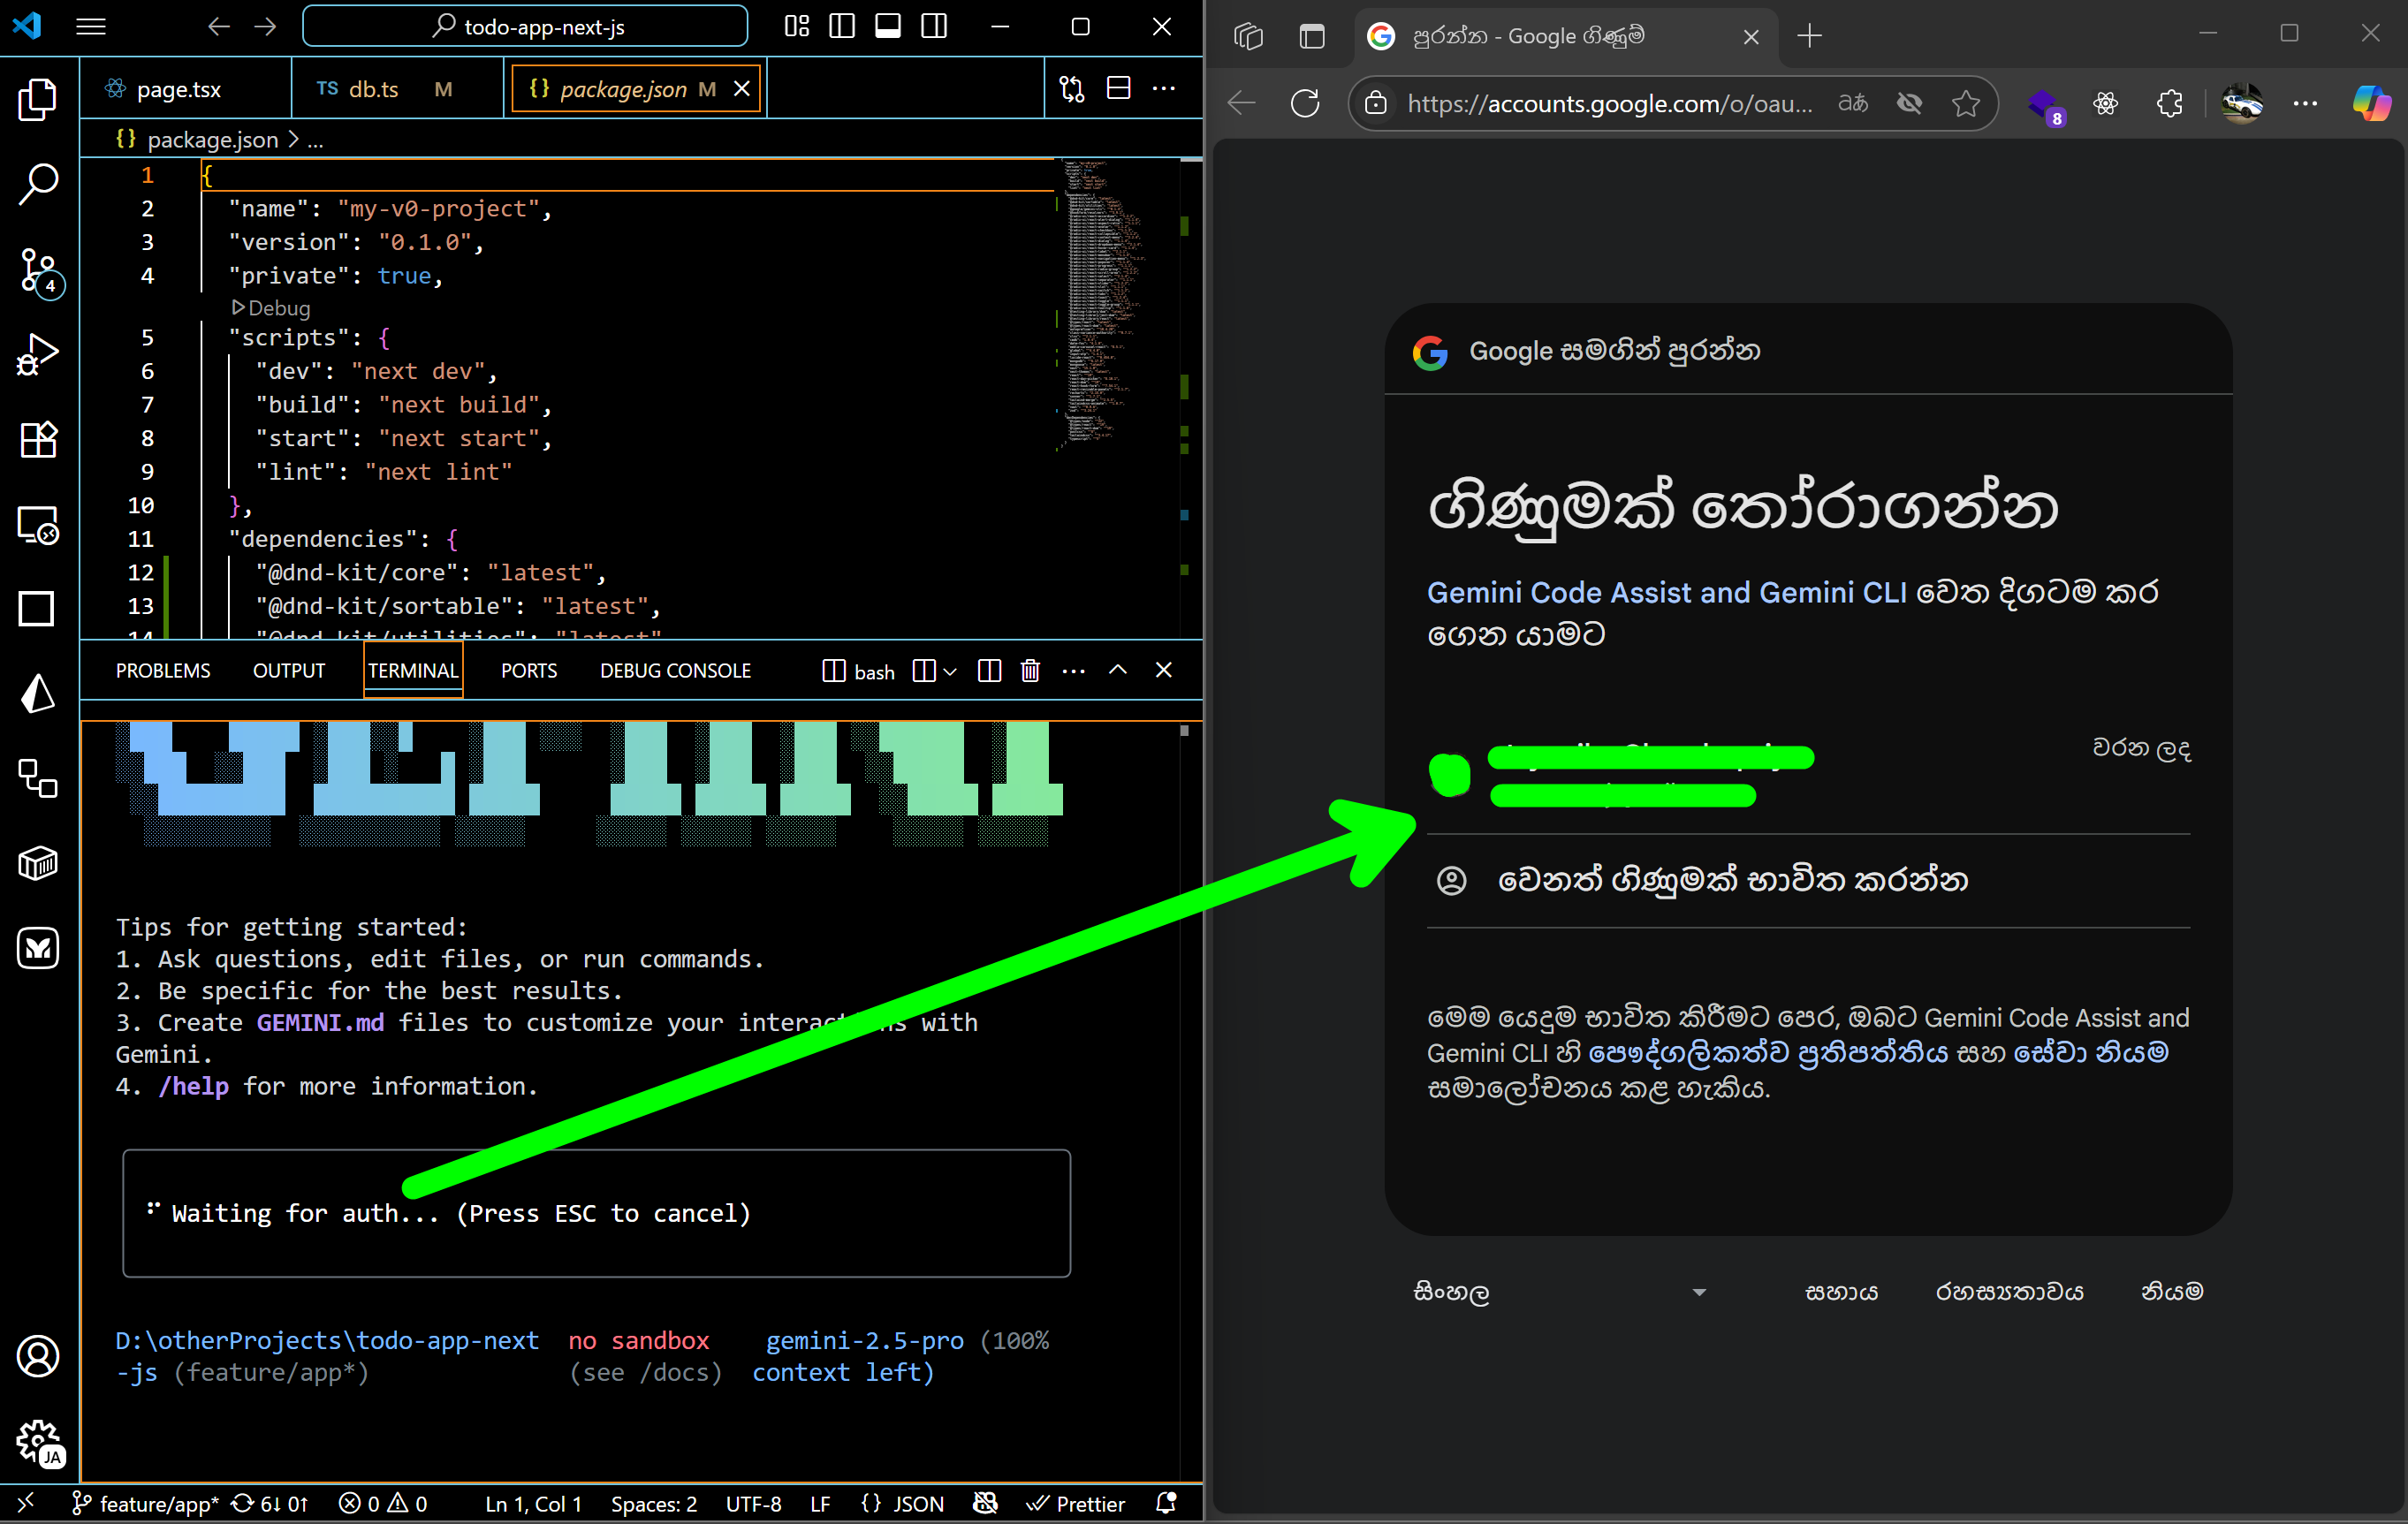Open VS Code notifications bell
Image resolution: width=2408 pixels, height=1524 pixels.
click(x=1166, y=1504)
